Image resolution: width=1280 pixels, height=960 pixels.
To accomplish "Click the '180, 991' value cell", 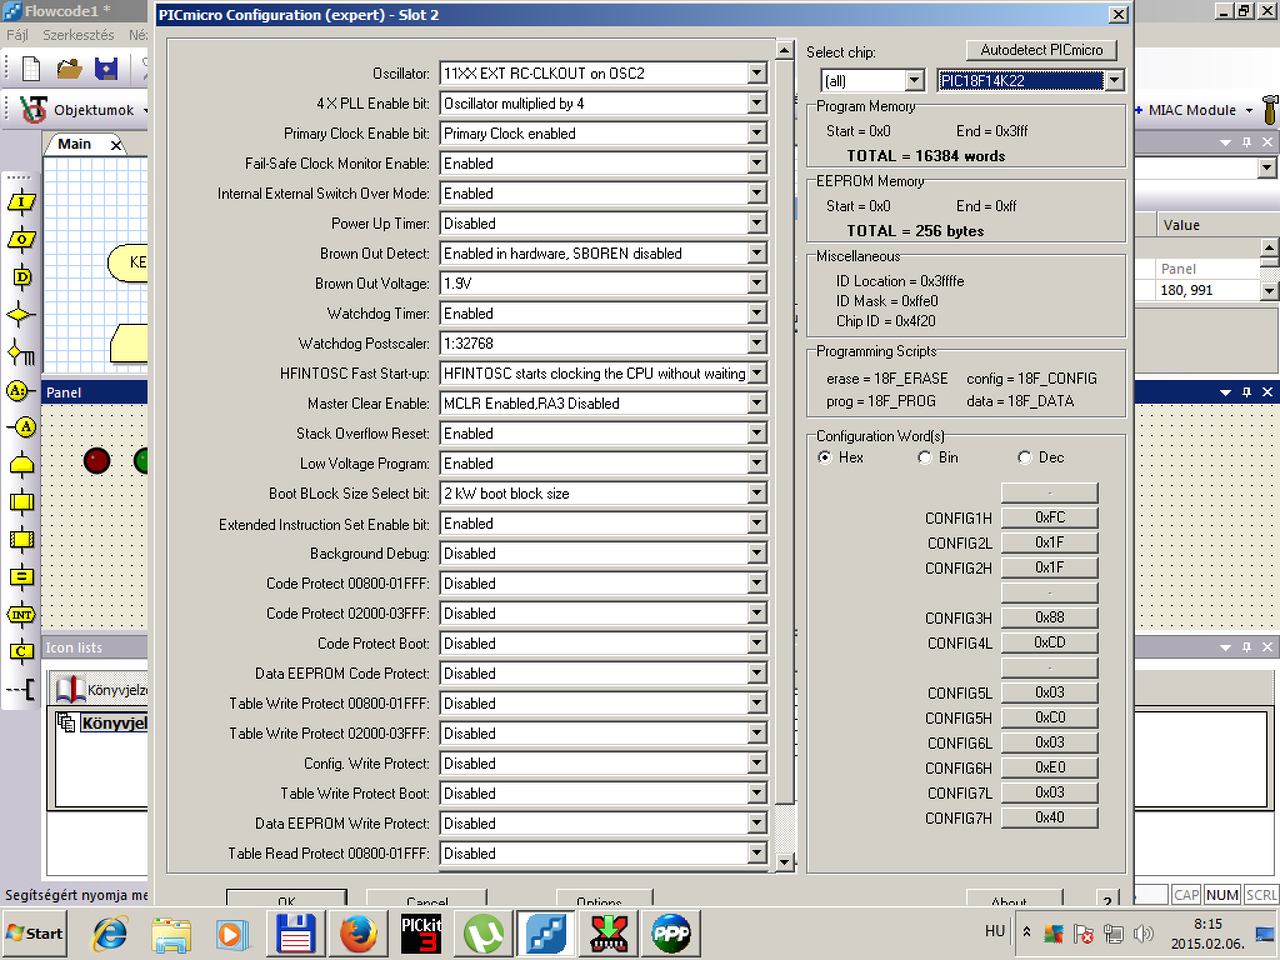I will [x=1206, y=290].
